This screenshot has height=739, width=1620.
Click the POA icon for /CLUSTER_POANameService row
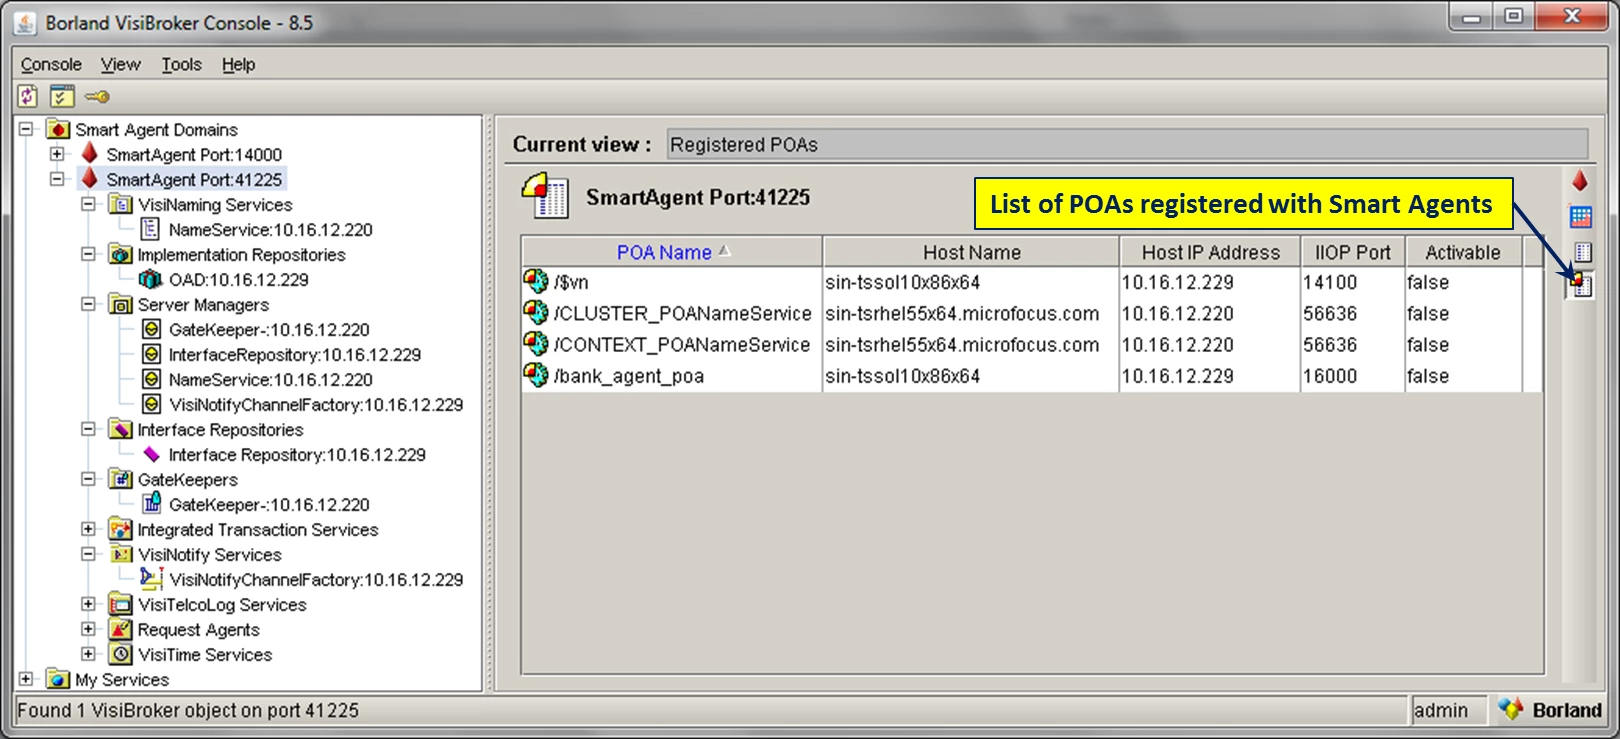(536, 312)
